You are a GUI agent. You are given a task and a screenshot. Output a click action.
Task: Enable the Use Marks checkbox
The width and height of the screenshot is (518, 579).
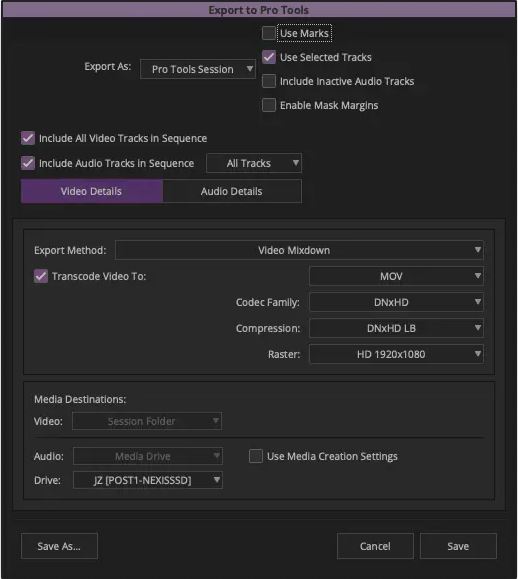(x=269, y=33)
